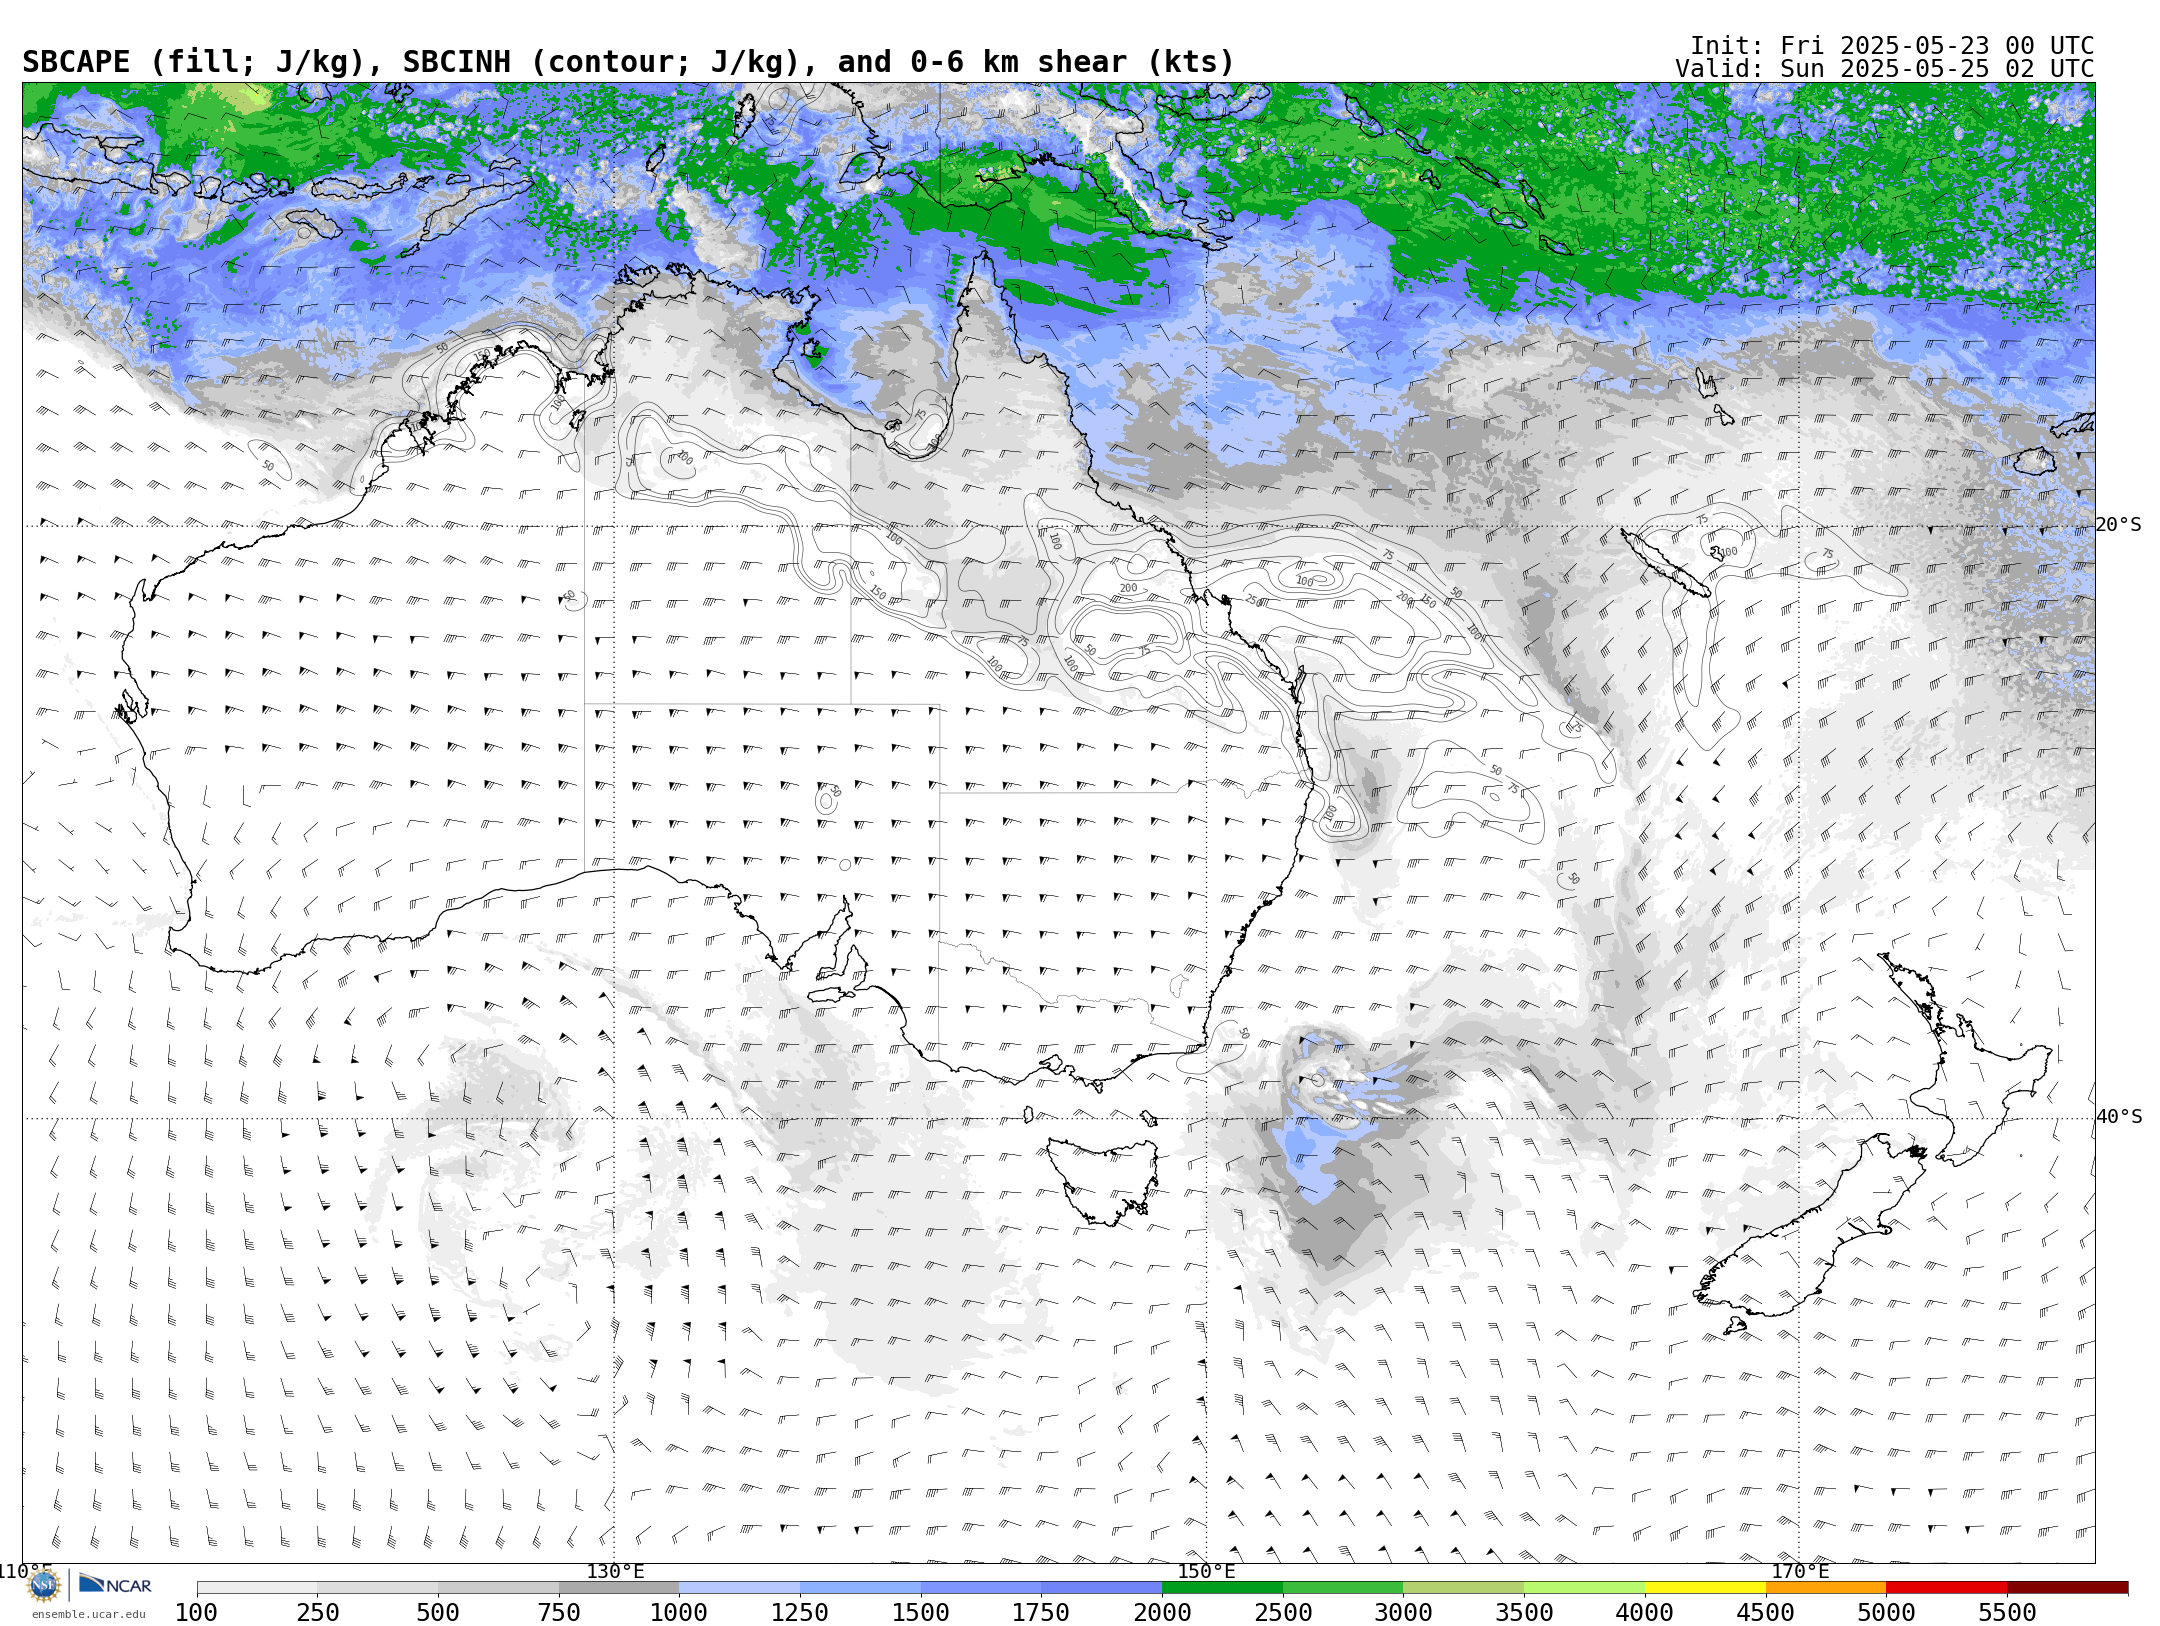Select the yellow 4000–4500 color bar segment
The image size is (2160, 1626).
(1705, 1588)
